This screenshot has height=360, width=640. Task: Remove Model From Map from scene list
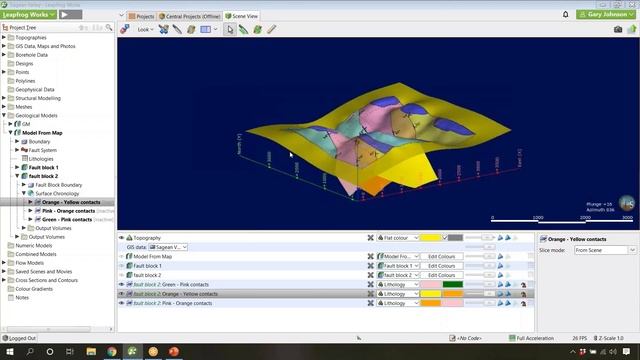pos(371,256)
